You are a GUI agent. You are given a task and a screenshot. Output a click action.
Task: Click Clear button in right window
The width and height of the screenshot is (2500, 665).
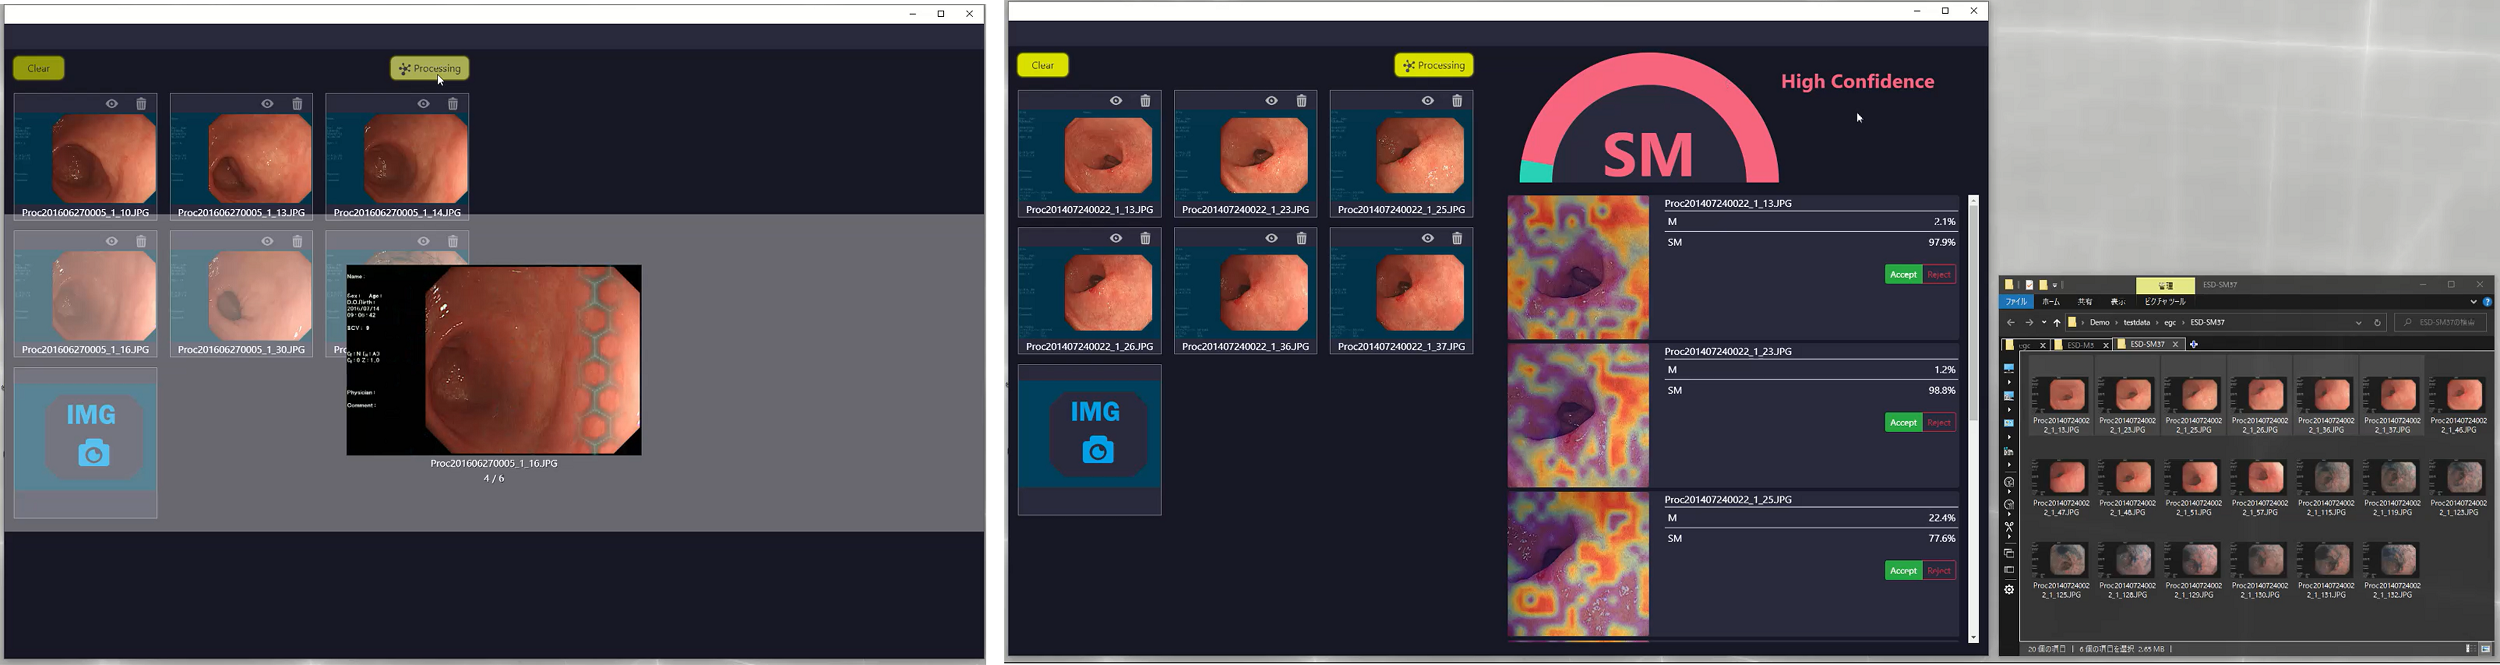click(x=1043, y=65)
